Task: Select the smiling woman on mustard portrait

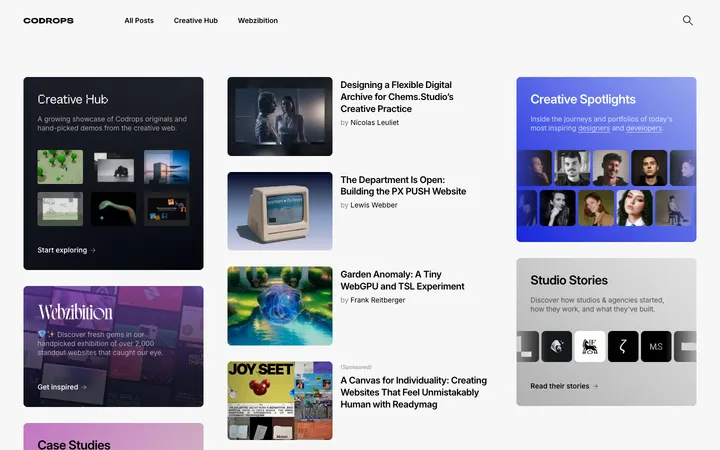Action: pyautogui.click(x=596, y=208)
